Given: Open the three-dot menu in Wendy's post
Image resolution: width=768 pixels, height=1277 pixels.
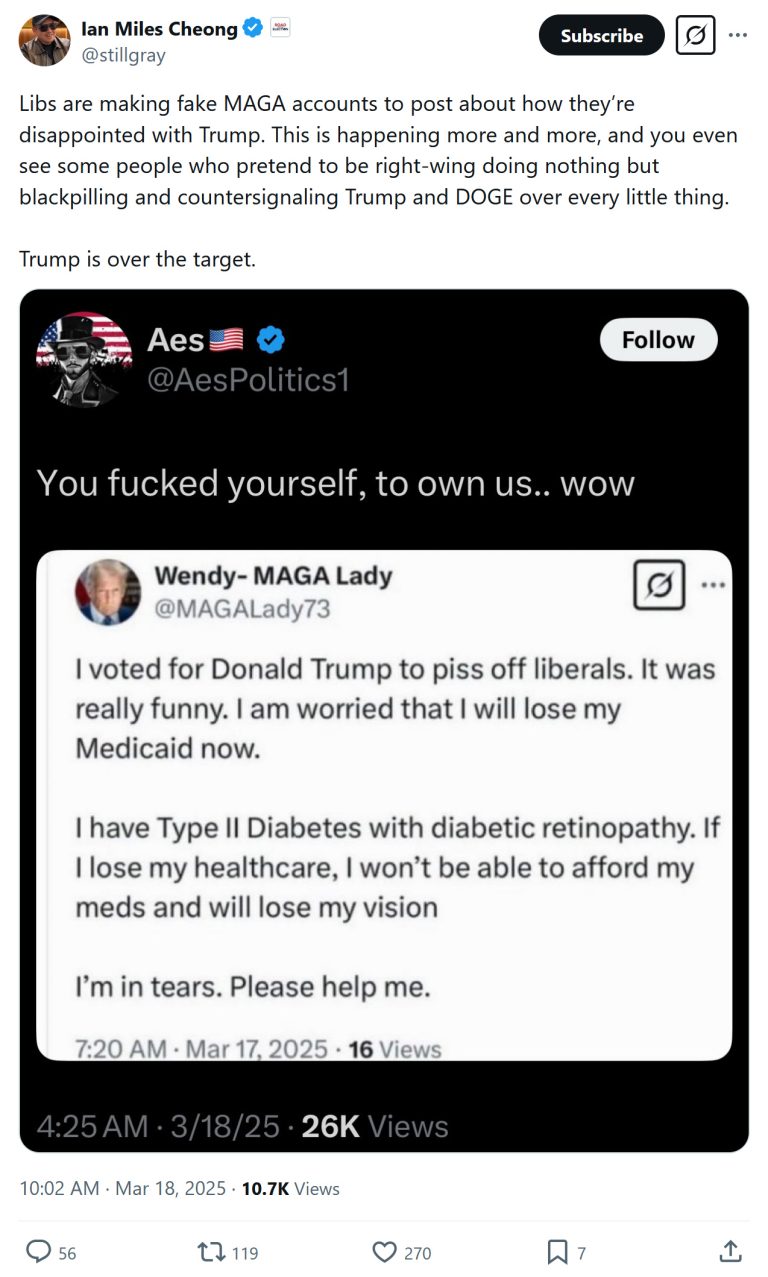Looking at the screenshot, I should [x=712, y=585].
